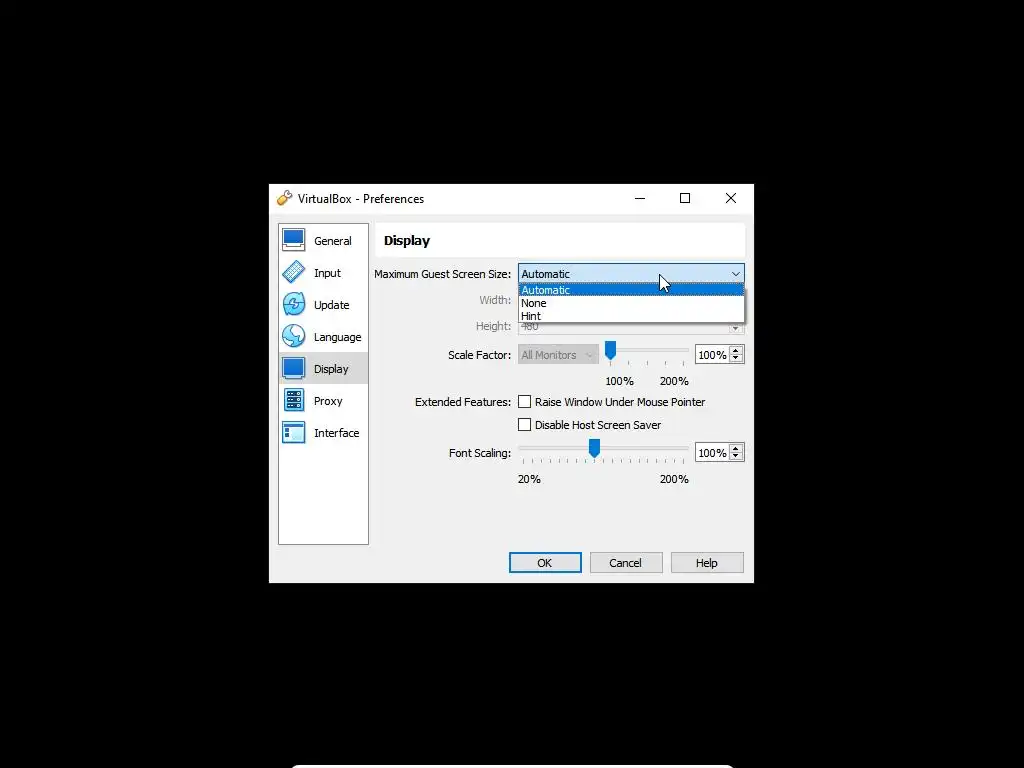1024x768 pixels.
Task: Click the Interface label in sidebar
Action: (x=336, y=433)
